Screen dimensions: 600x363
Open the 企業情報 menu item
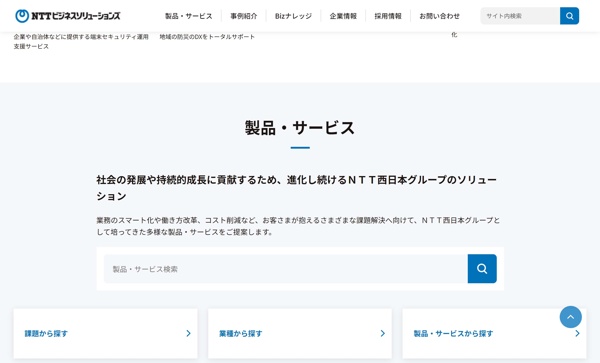(x=343, y=16)
